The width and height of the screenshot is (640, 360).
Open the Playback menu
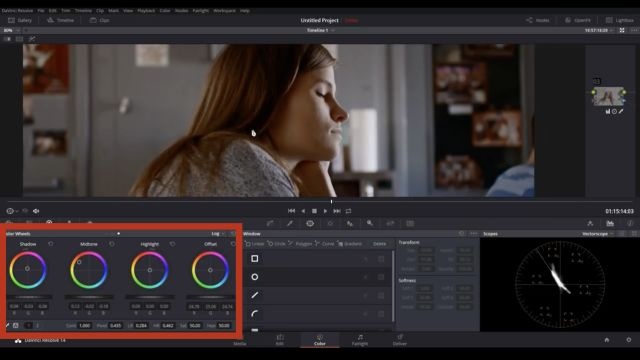click(146, 11)
